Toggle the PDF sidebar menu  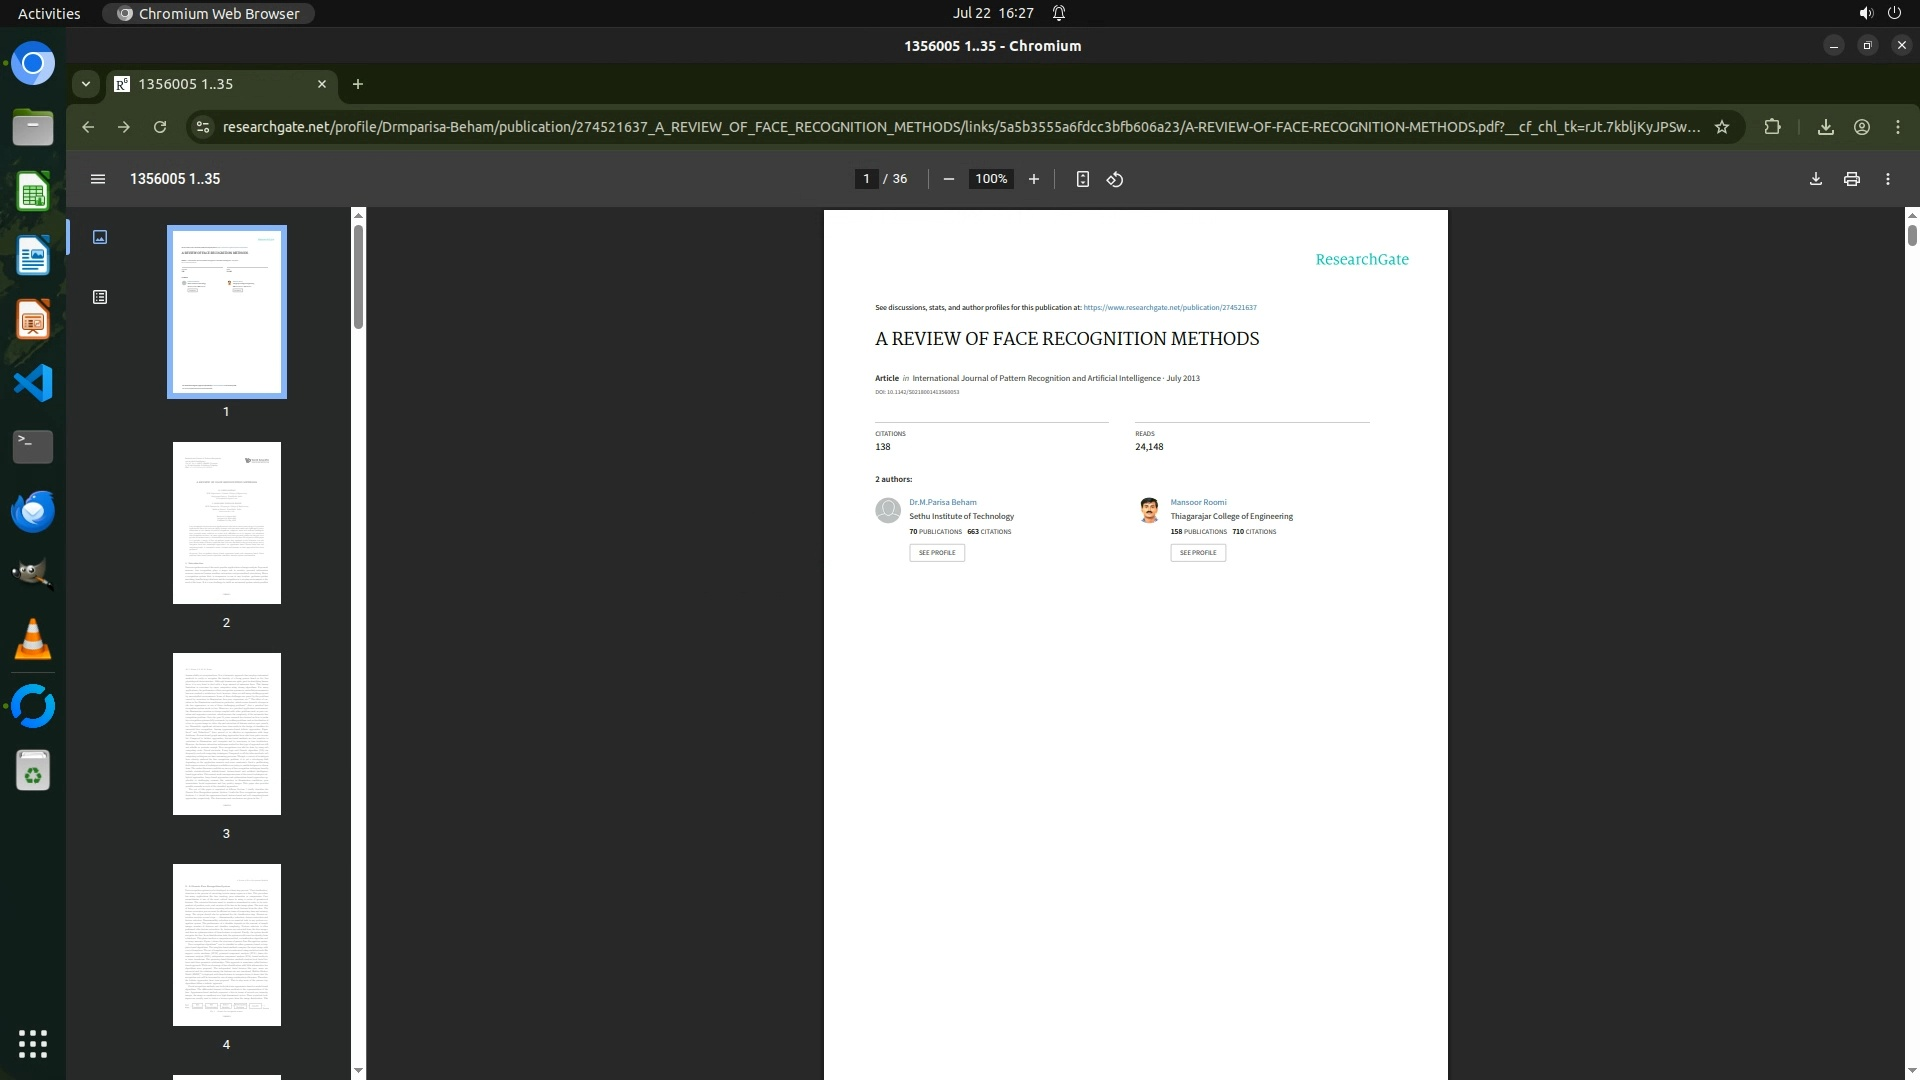click(x=97, y=179)
